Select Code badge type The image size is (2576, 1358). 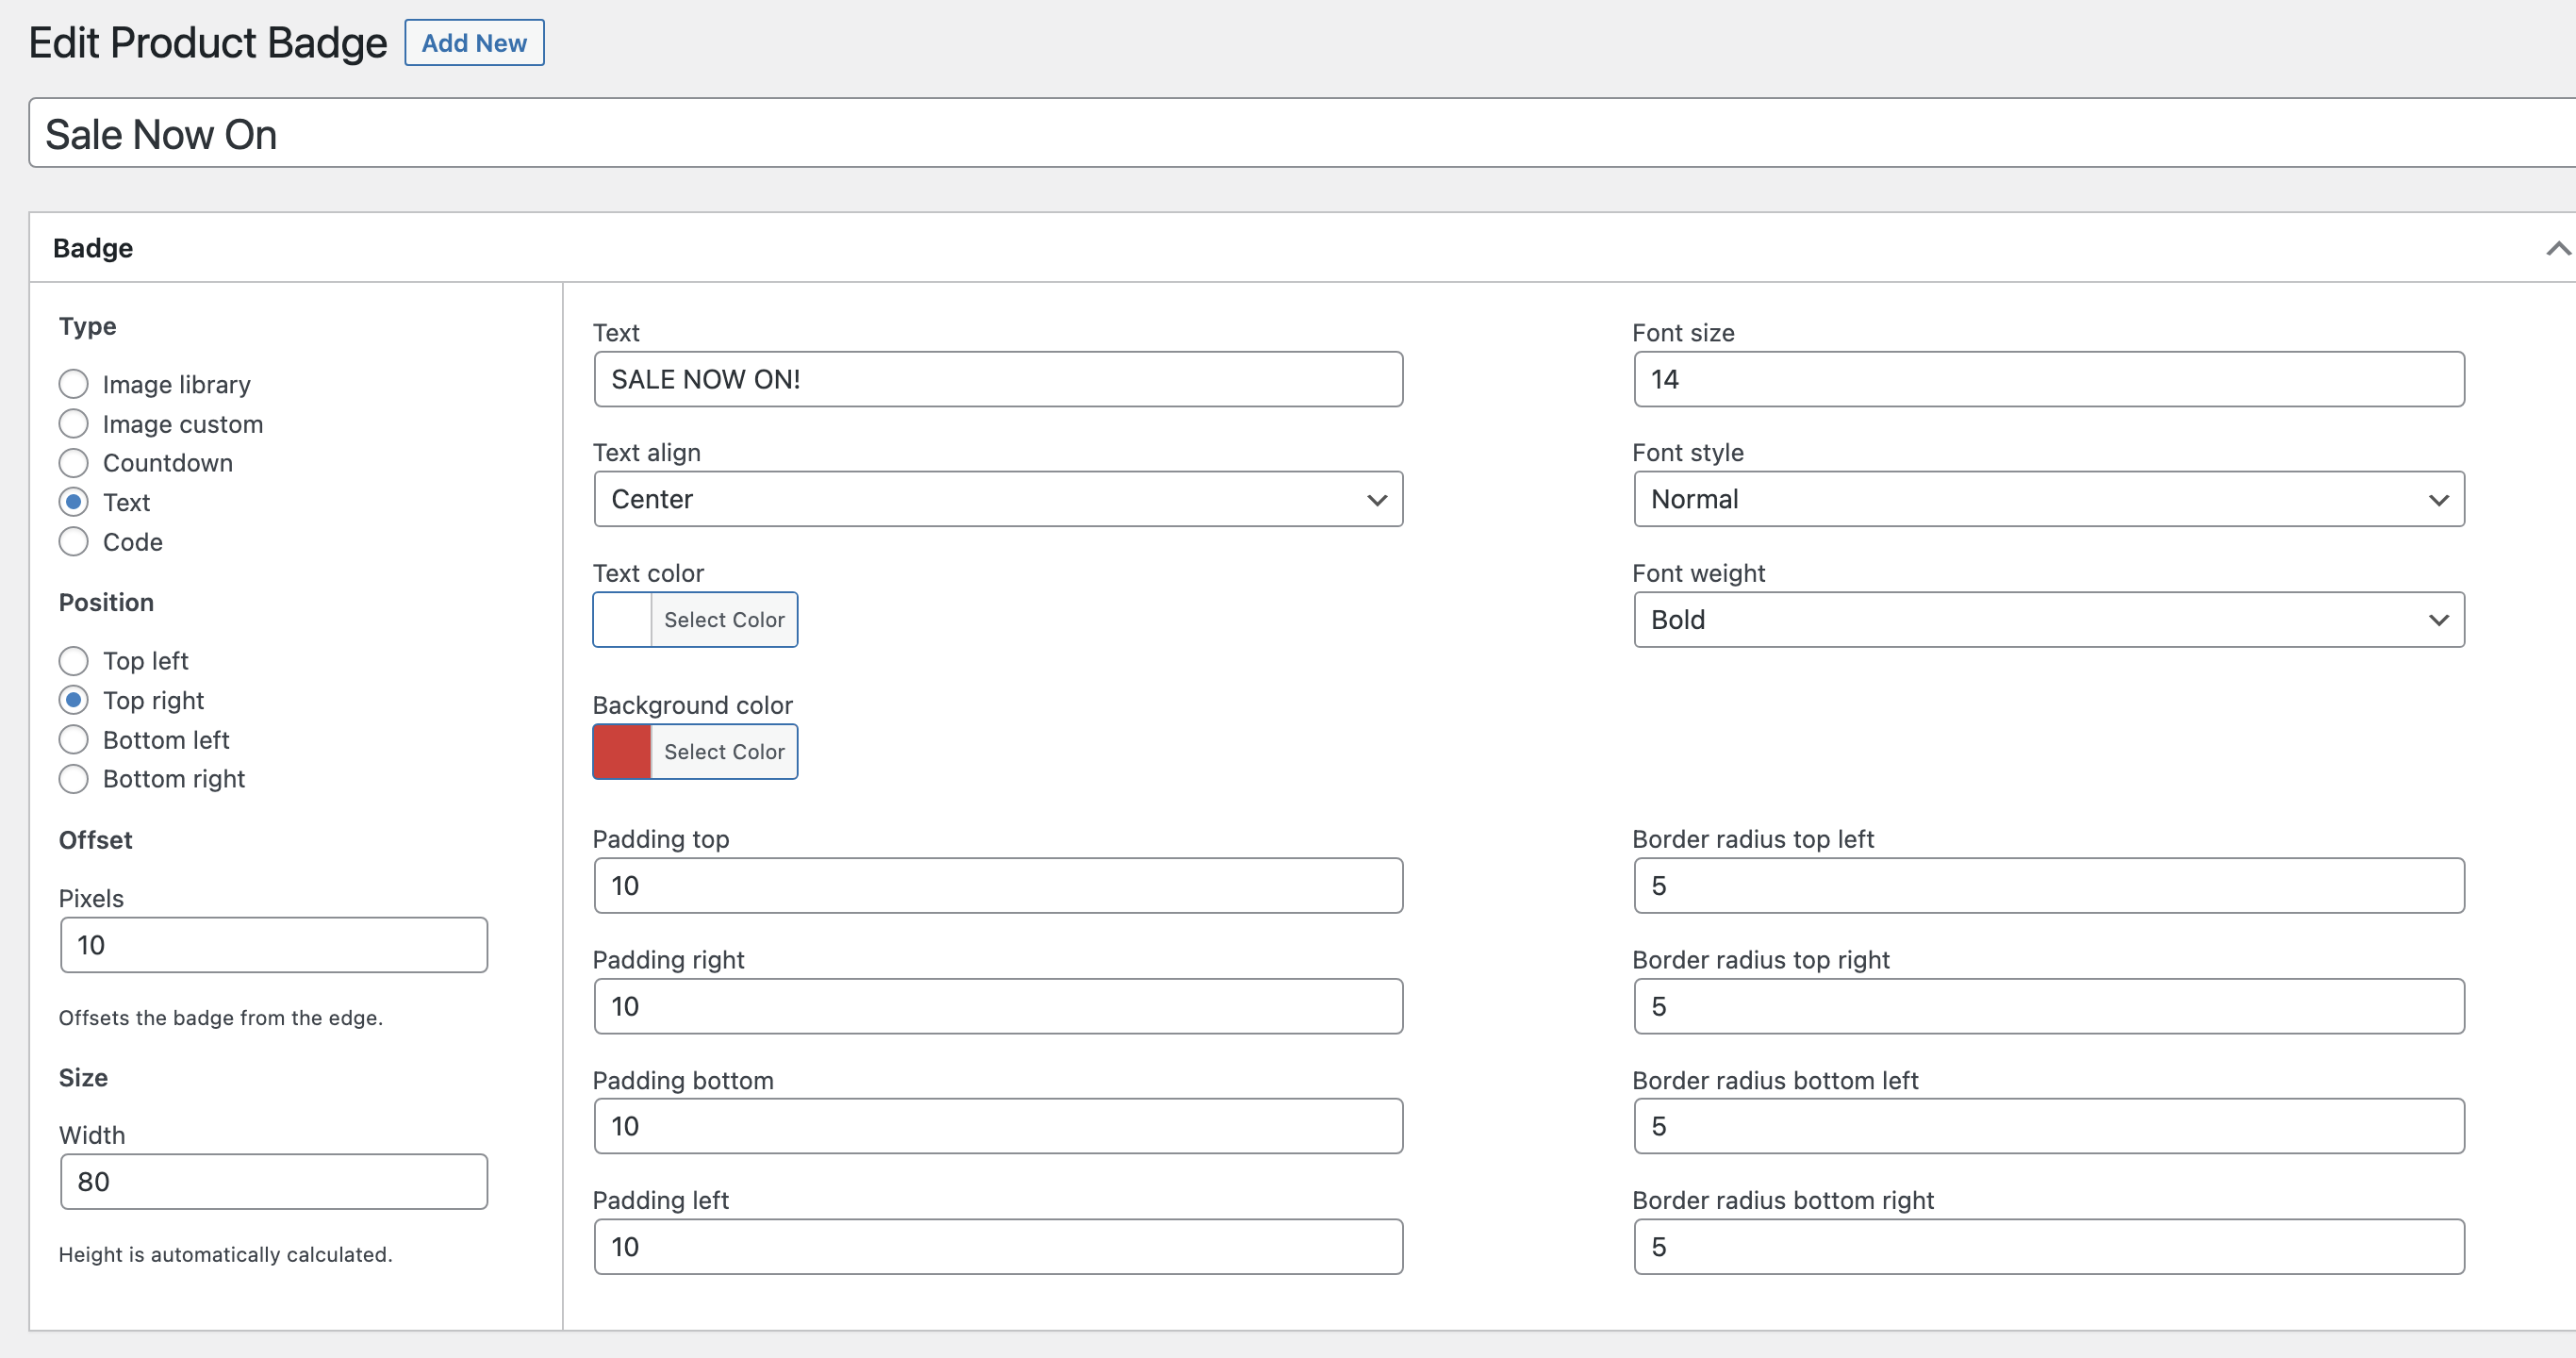point(74,542)
